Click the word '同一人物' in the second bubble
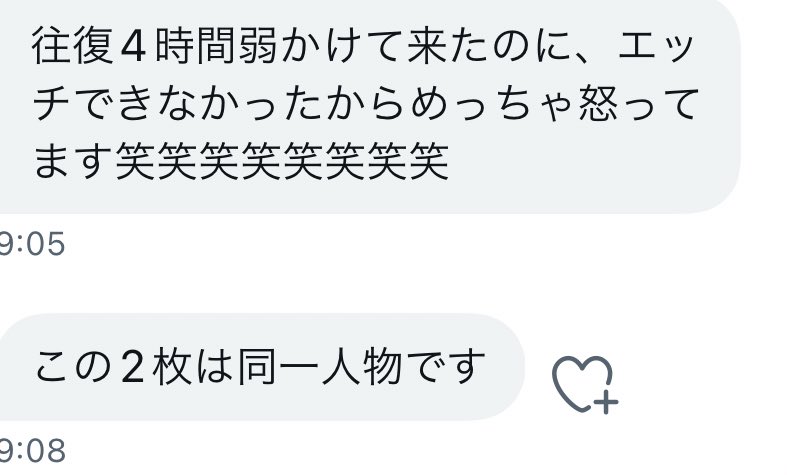Image resolution: width=787 pixels, height=475 pixels. click(x=320, y=367)
